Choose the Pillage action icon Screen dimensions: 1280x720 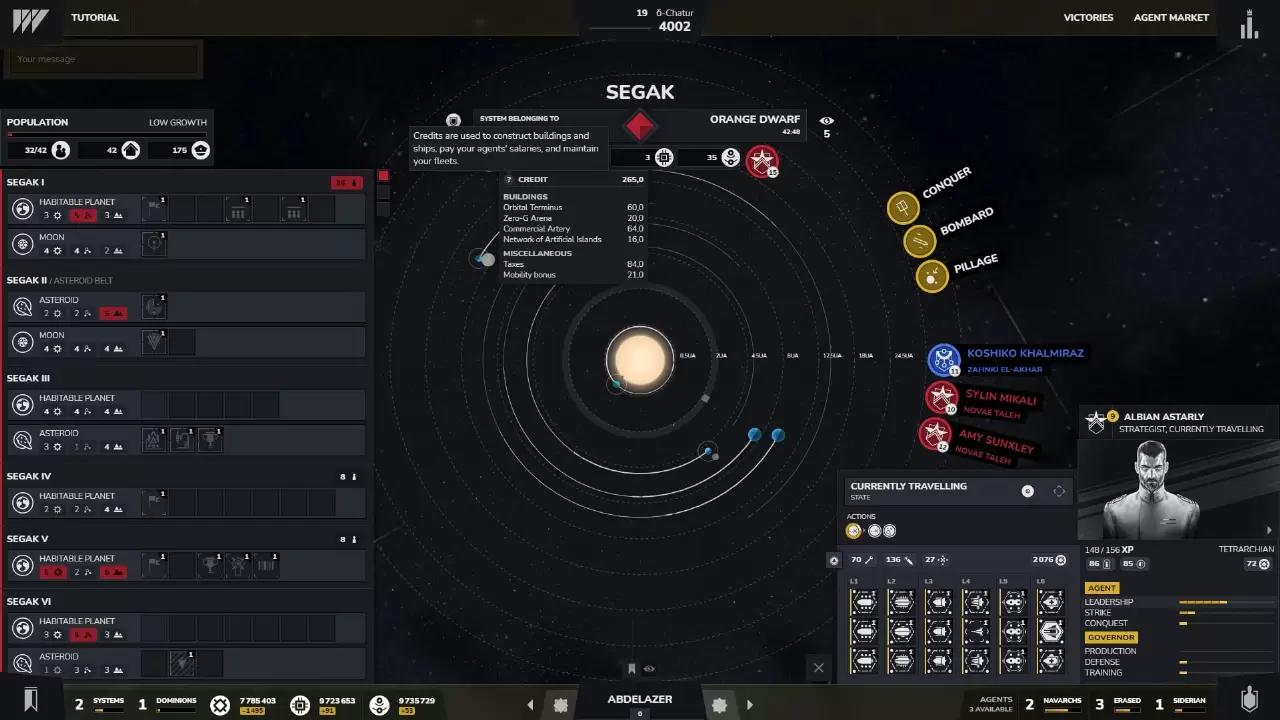[x=932, y=276]
